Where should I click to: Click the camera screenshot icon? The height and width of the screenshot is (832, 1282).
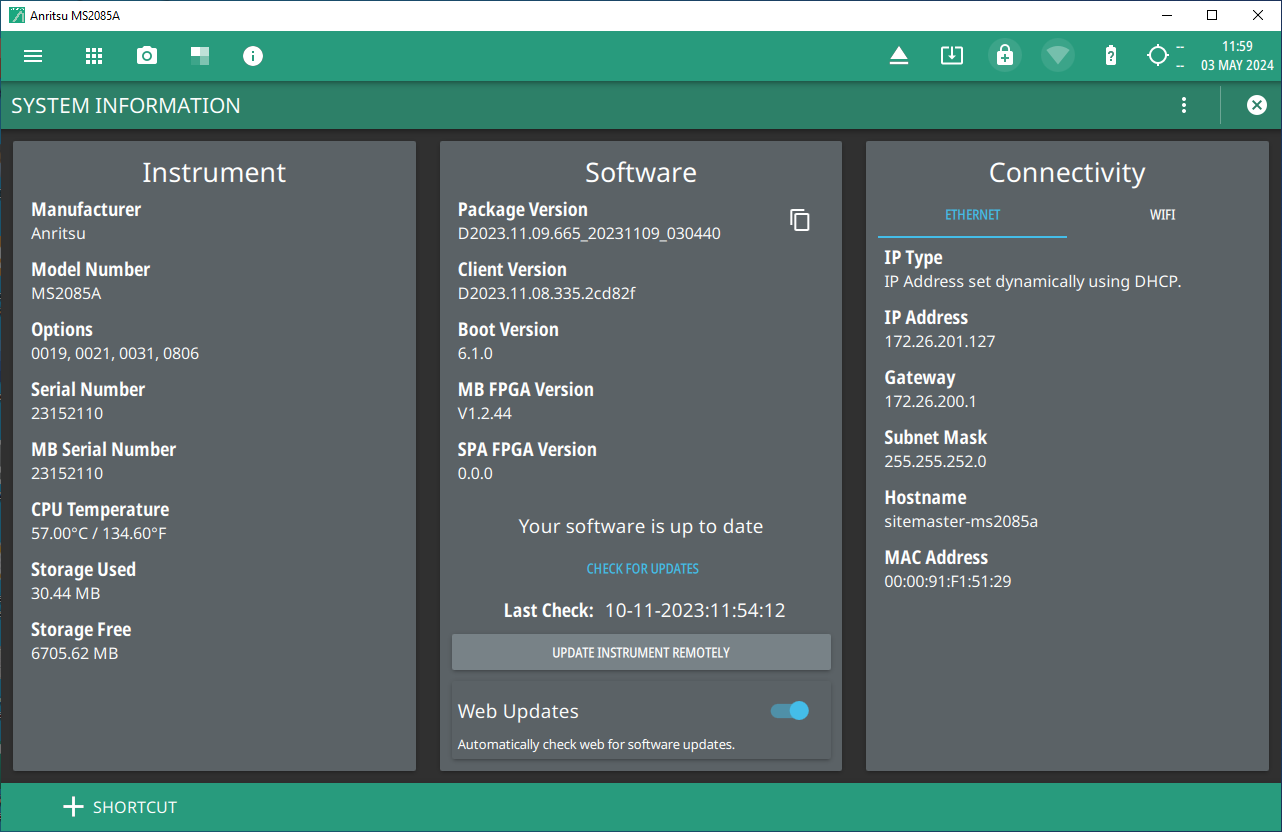(x=147, y=56)
